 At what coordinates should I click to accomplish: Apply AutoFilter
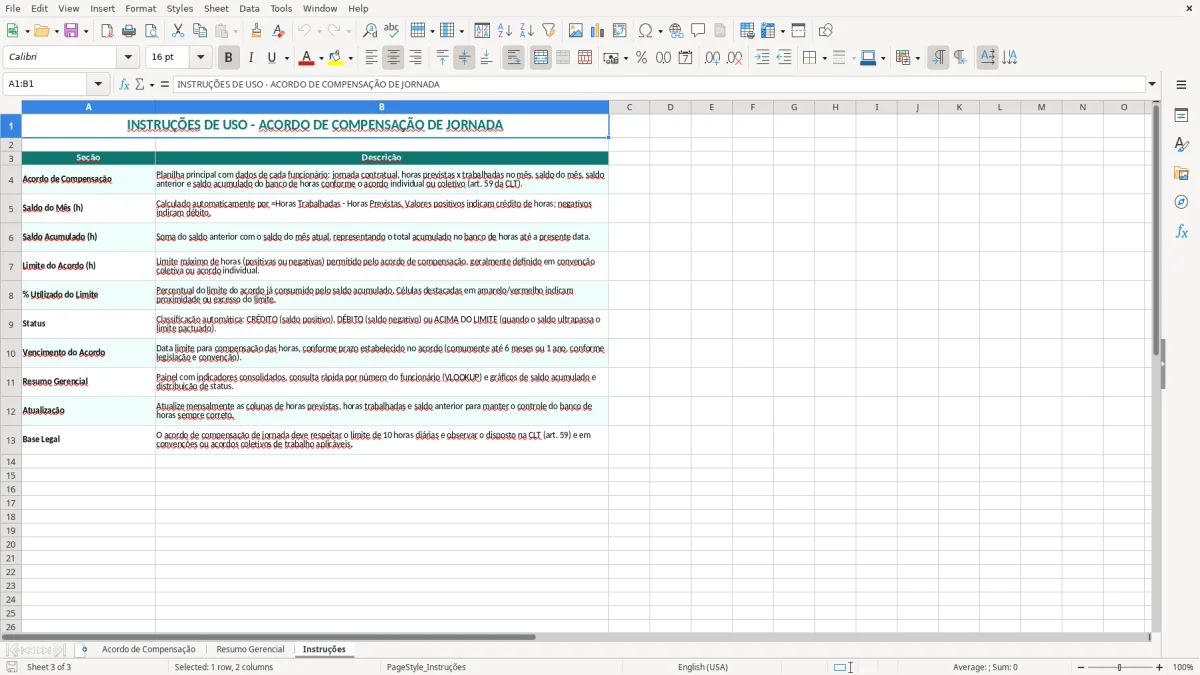coord(549,31)
